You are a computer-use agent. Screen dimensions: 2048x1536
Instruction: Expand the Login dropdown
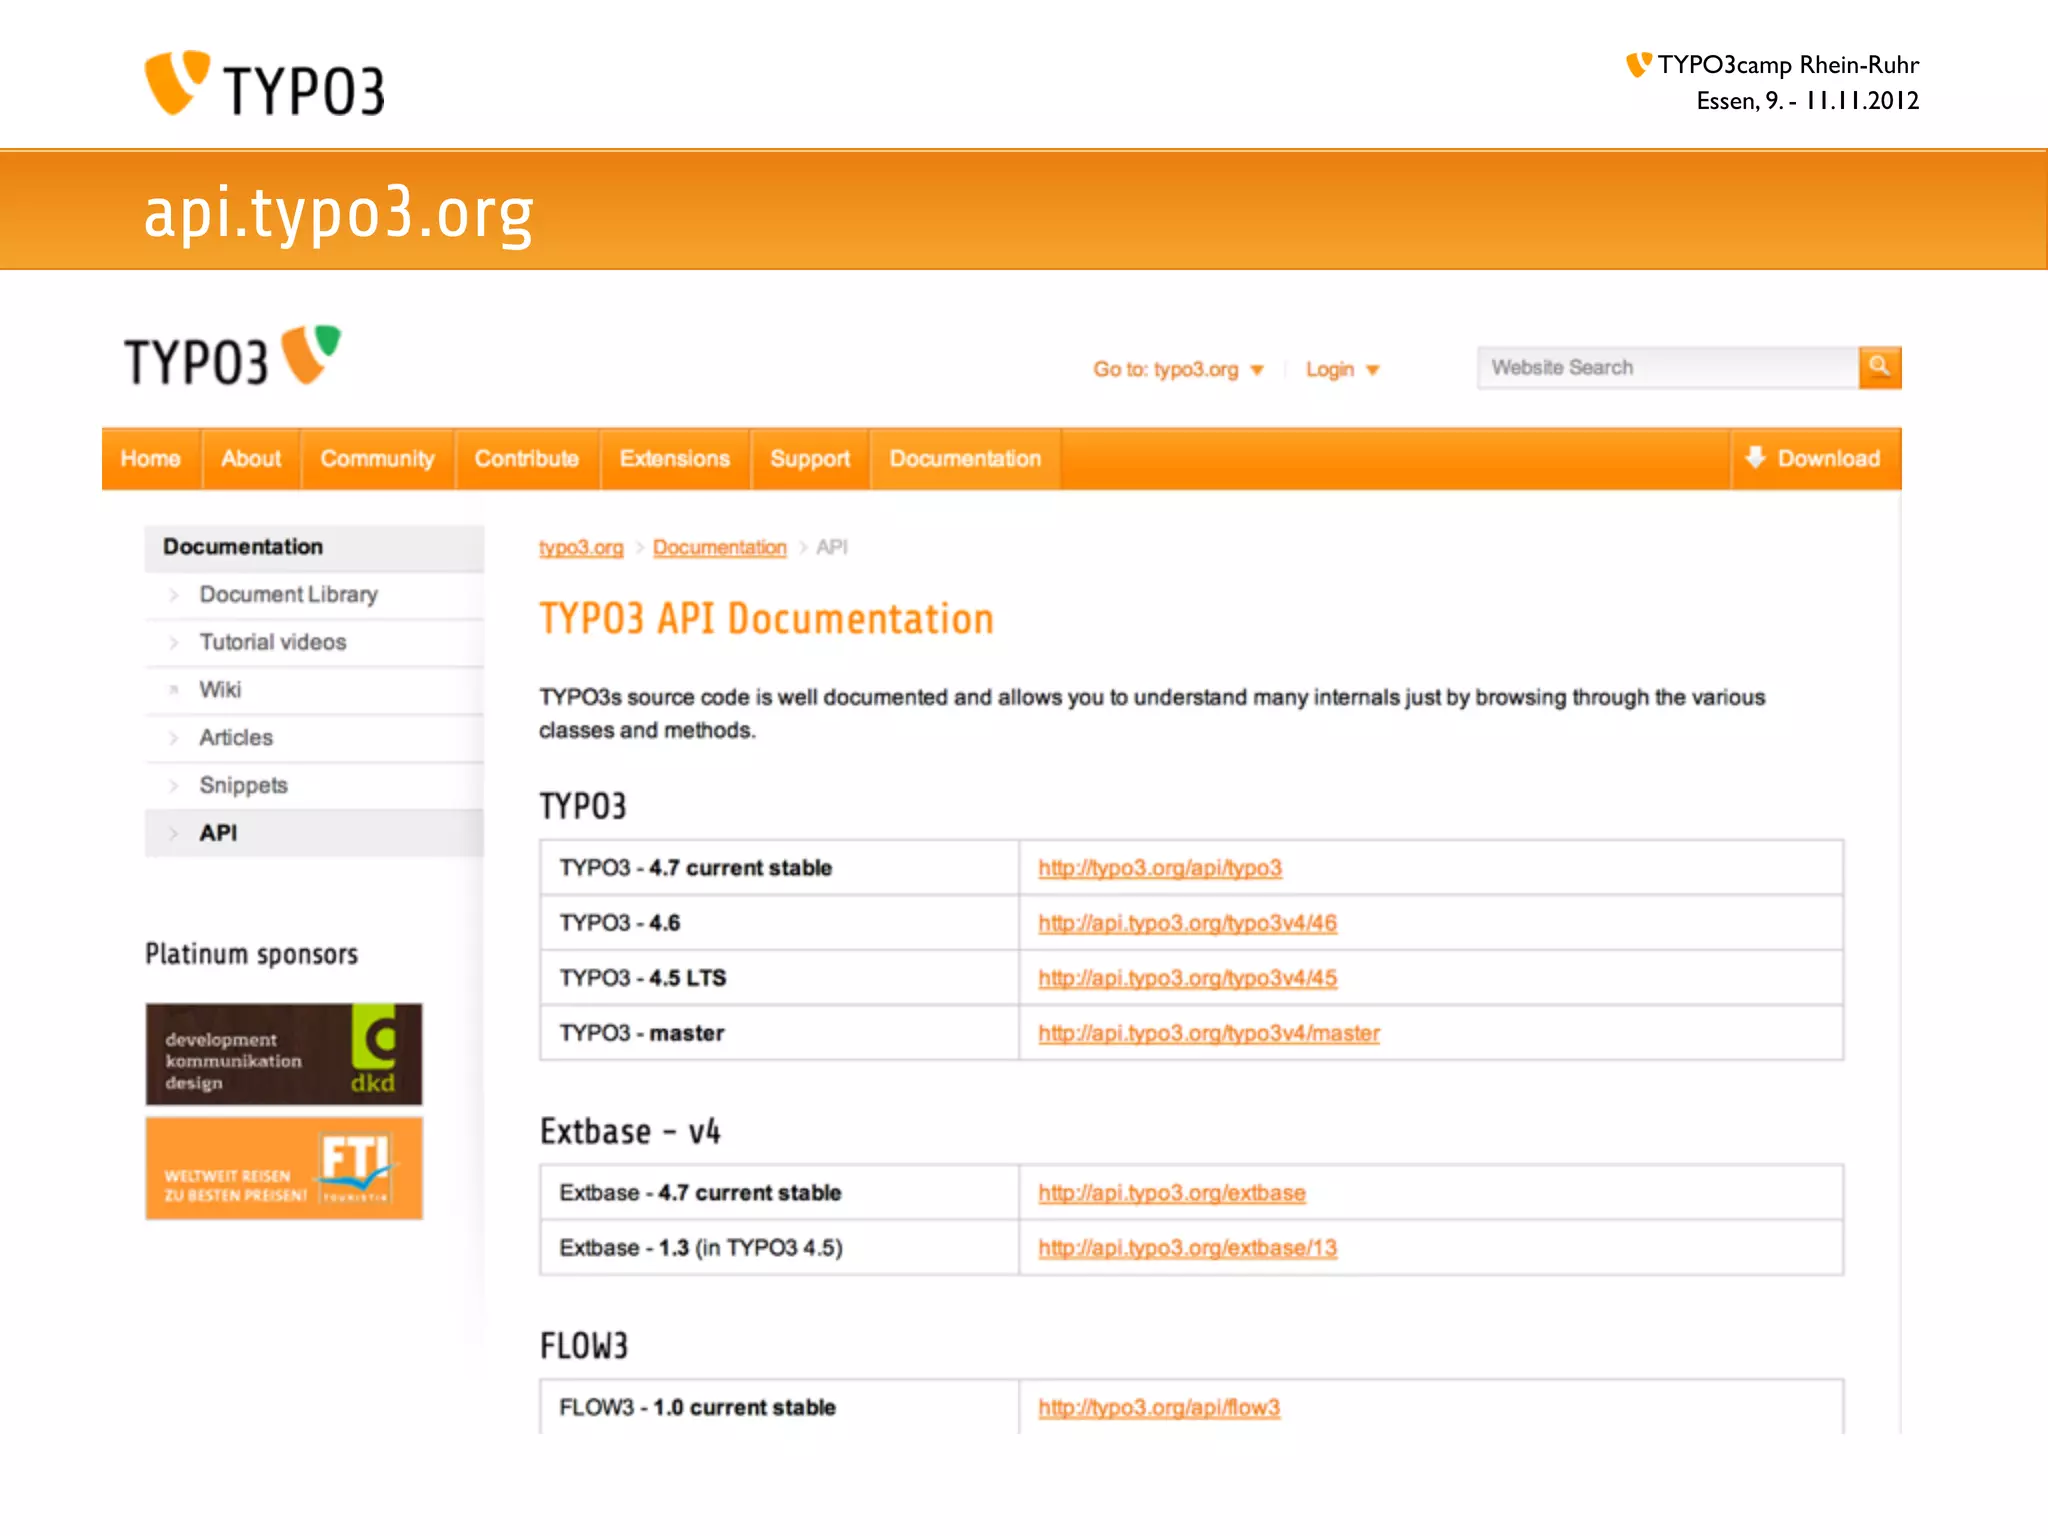[x=1342, y=369]
